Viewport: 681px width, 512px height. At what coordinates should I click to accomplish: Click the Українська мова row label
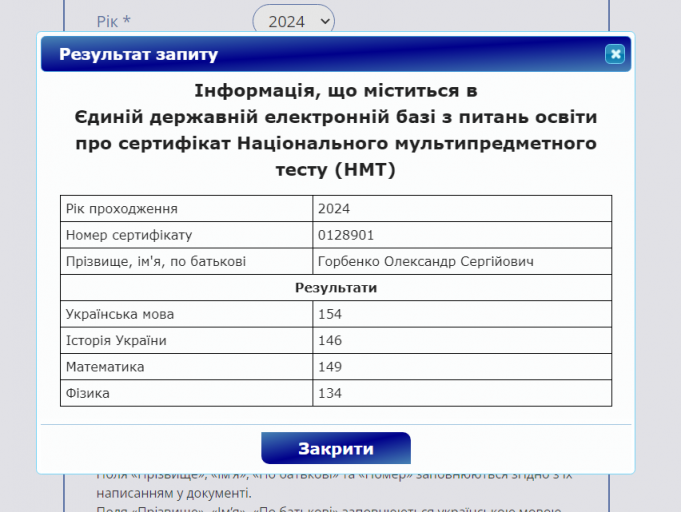click(x=120, y=314)
